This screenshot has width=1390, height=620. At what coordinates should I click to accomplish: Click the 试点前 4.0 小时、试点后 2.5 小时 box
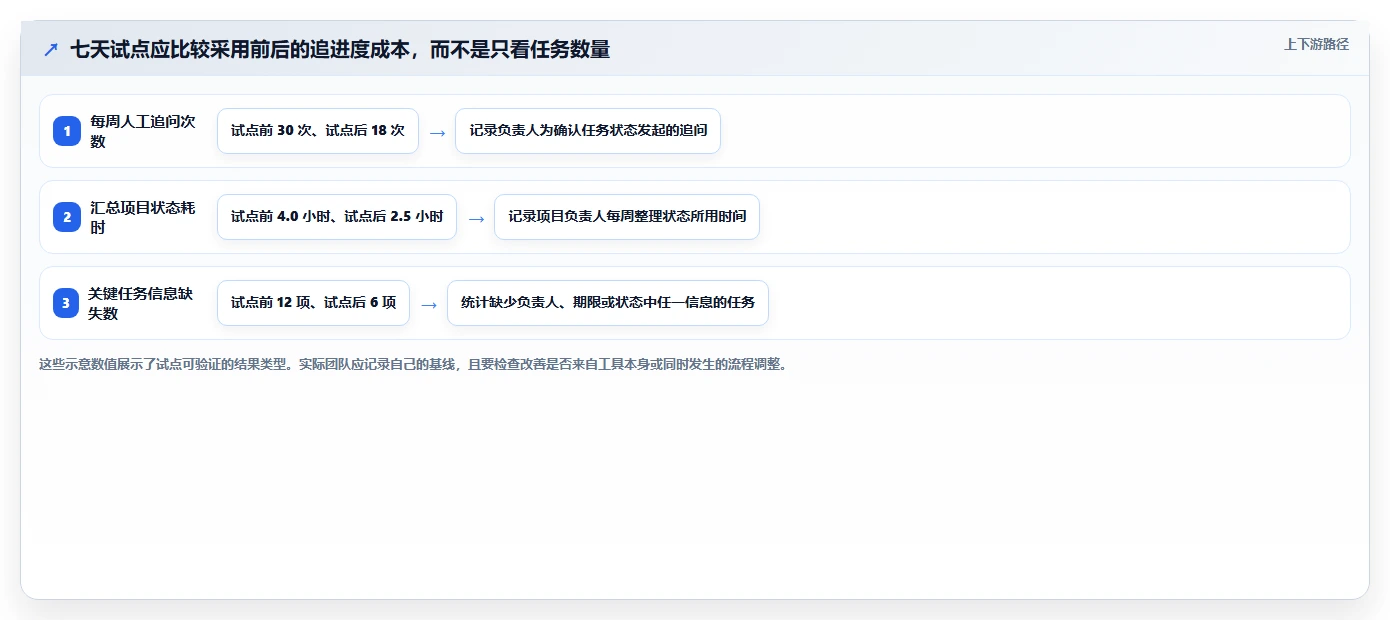337,217
